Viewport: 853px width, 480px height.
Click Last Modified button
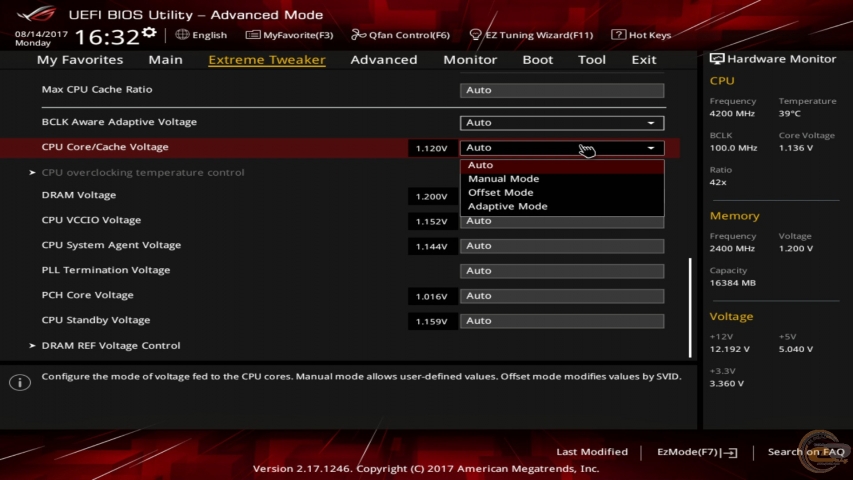coord(592,452)
